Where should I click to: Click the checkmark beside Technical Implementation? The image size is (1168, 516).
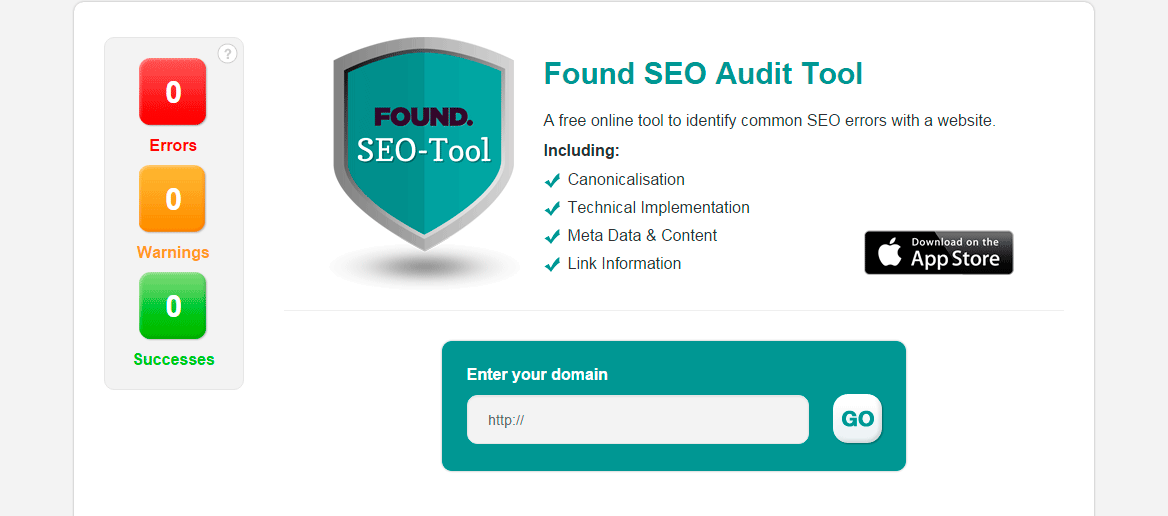tap(552, 209)
